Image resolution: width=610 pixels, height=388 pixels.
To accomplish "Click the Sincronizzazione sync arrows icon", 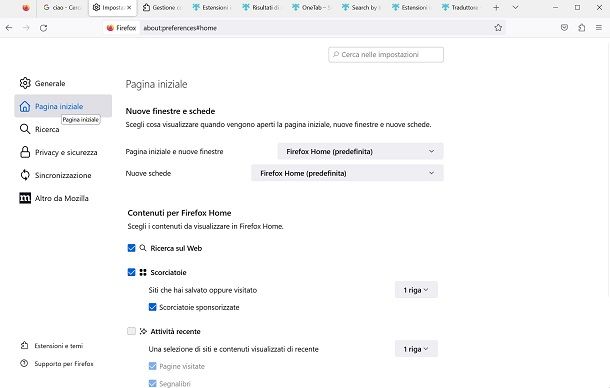I will click(25, 175).
